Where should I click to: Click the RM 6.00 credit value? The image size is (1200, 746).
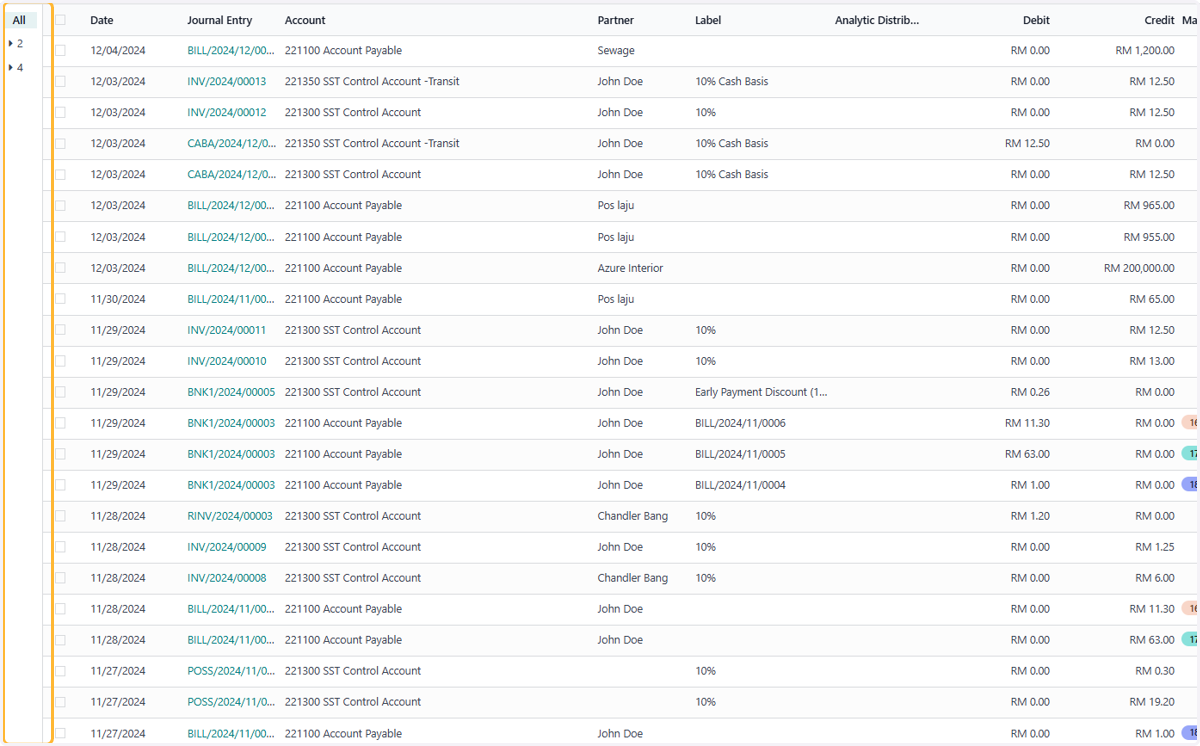click(1156, 578)
